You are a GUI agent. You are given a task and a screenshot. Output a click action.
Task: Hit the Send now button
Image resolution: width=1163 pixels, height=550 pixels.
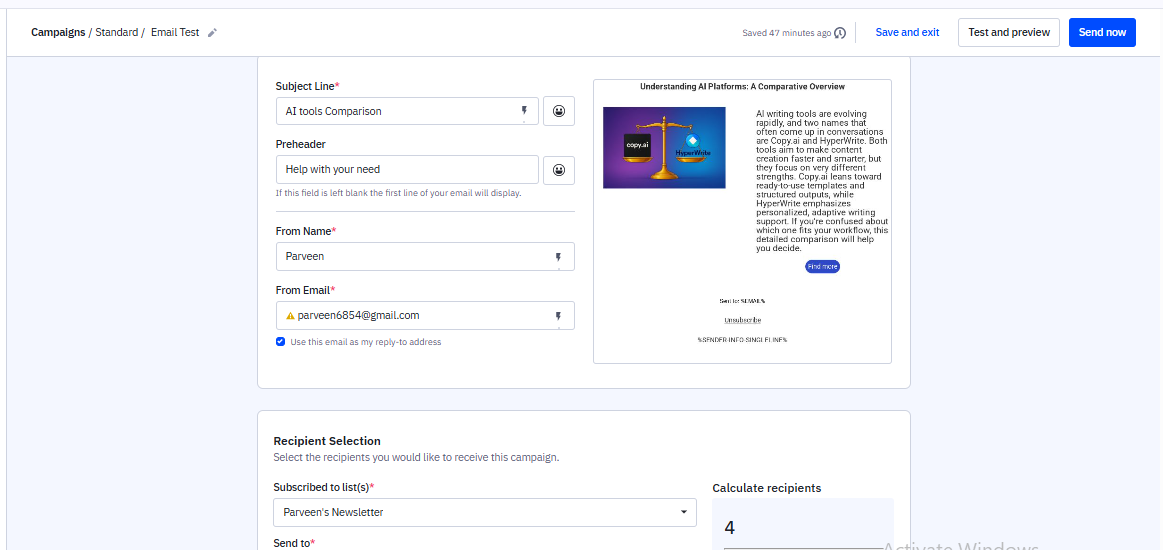coord(1102,32)
